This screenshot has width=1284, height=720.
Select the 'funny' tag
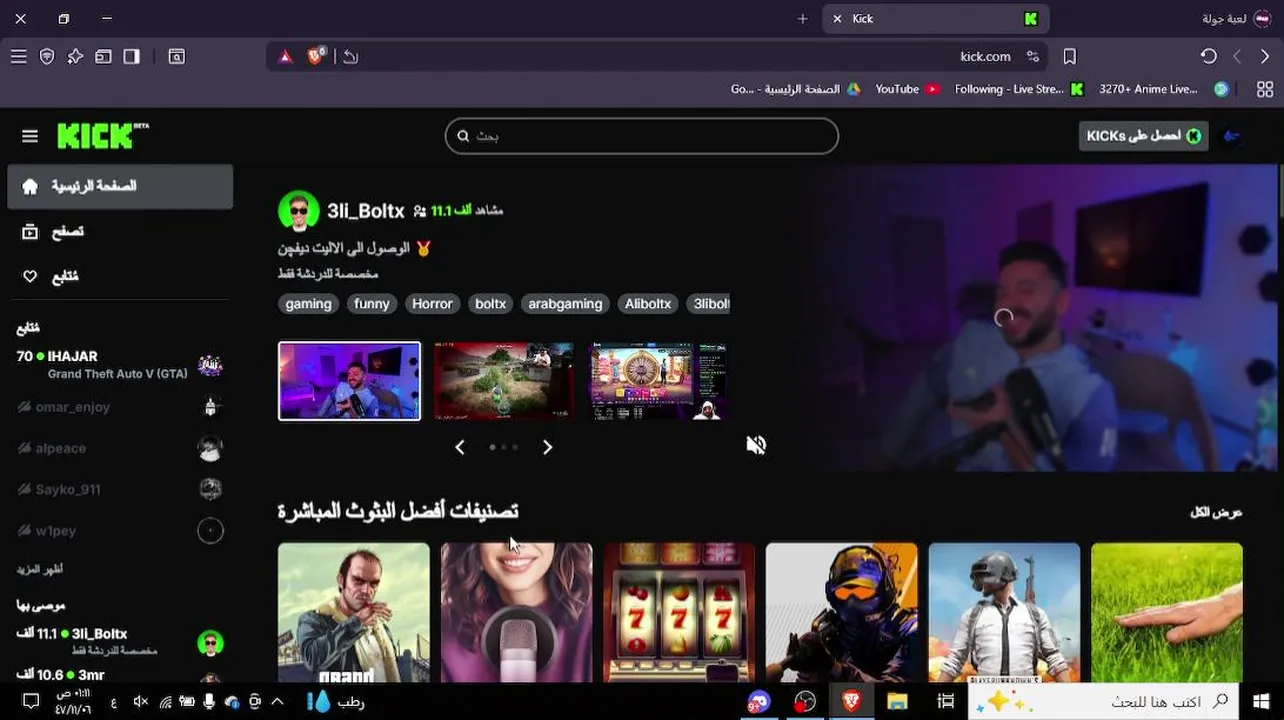[371, 304]
